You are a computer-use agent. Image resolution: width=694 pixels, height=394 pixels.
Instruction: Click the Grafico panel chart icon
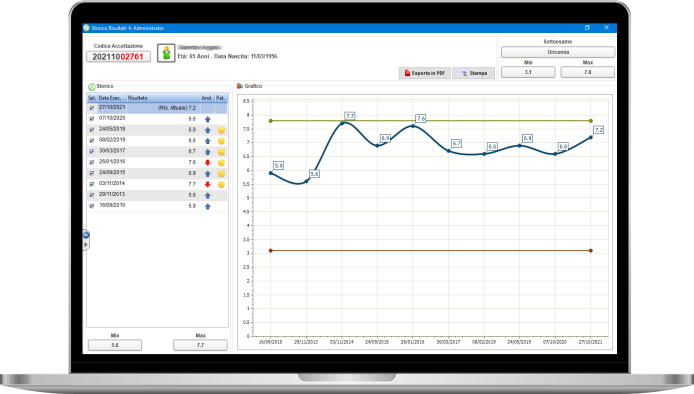click(240, 86)
